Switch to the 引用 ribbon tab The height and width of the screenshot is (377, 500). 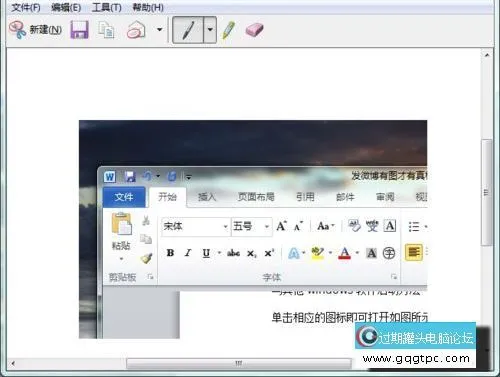click(x=305, y=197)
